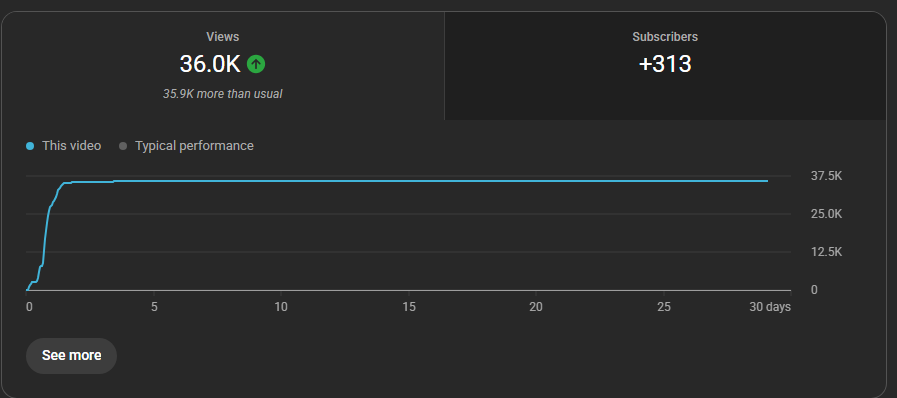
Task: Select the Views metric tab
Action: pyautogui.click(x=223, y=66)
